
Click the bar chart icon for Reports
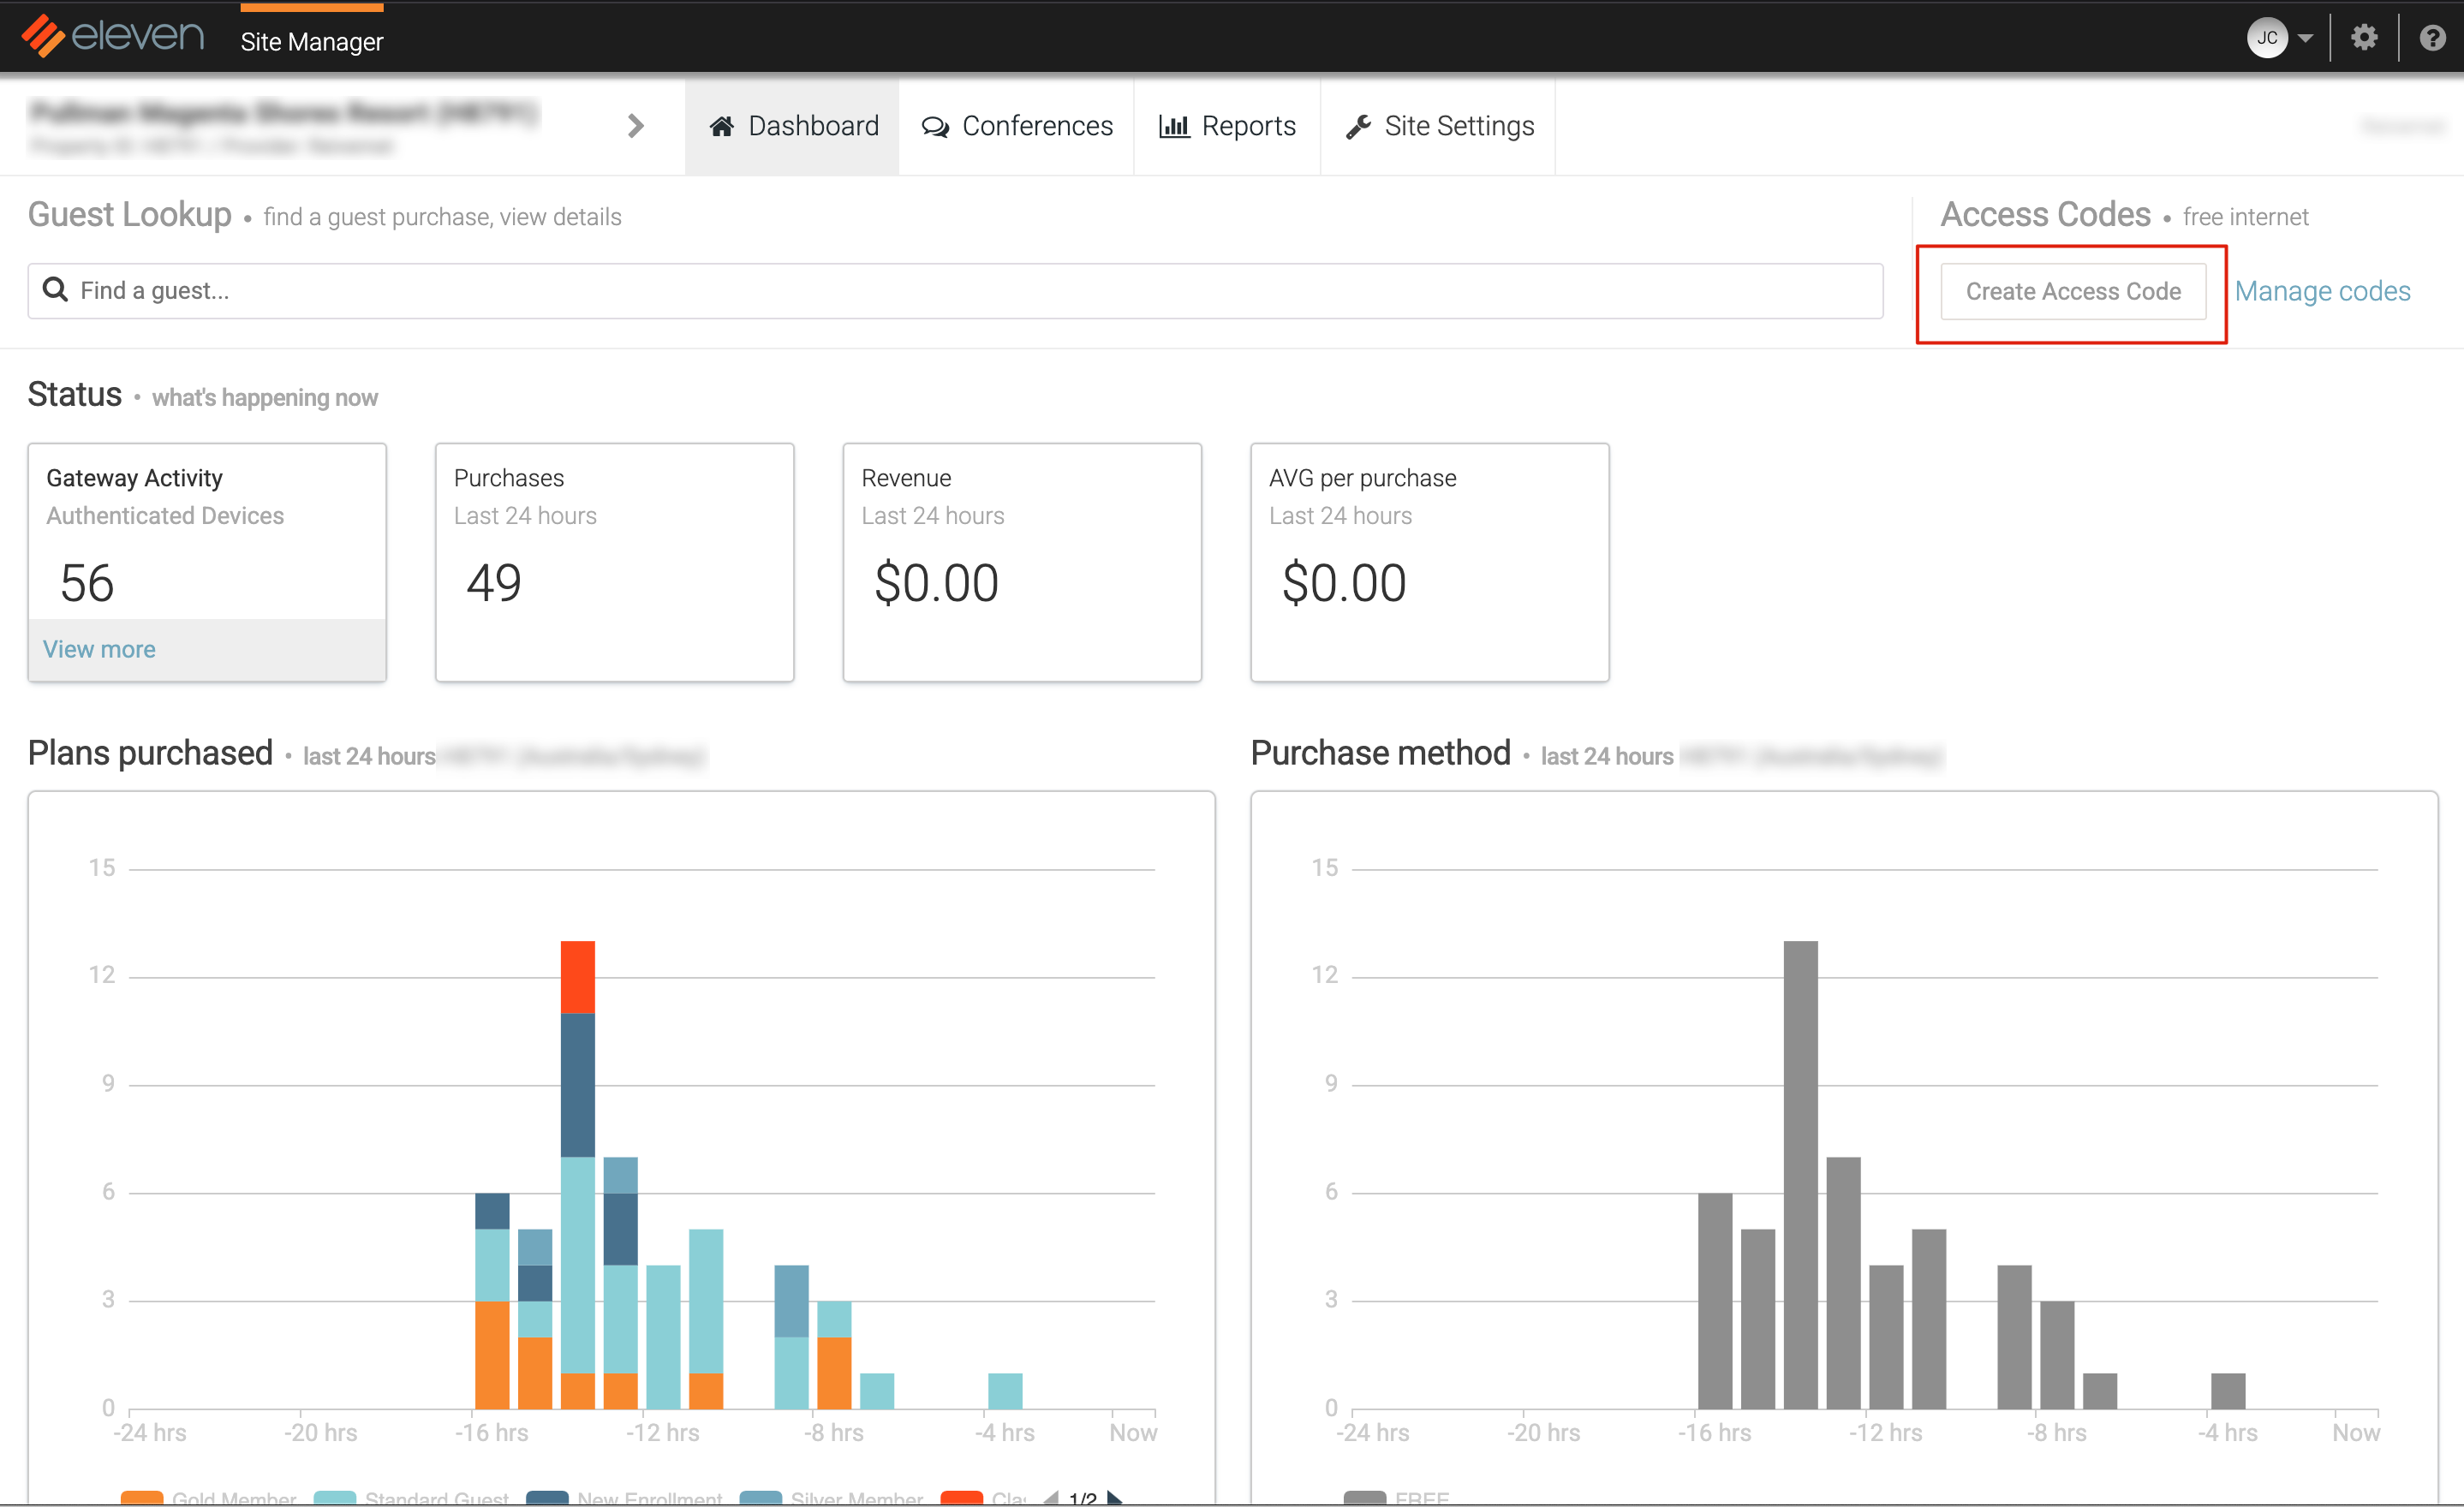[1173, 126]
